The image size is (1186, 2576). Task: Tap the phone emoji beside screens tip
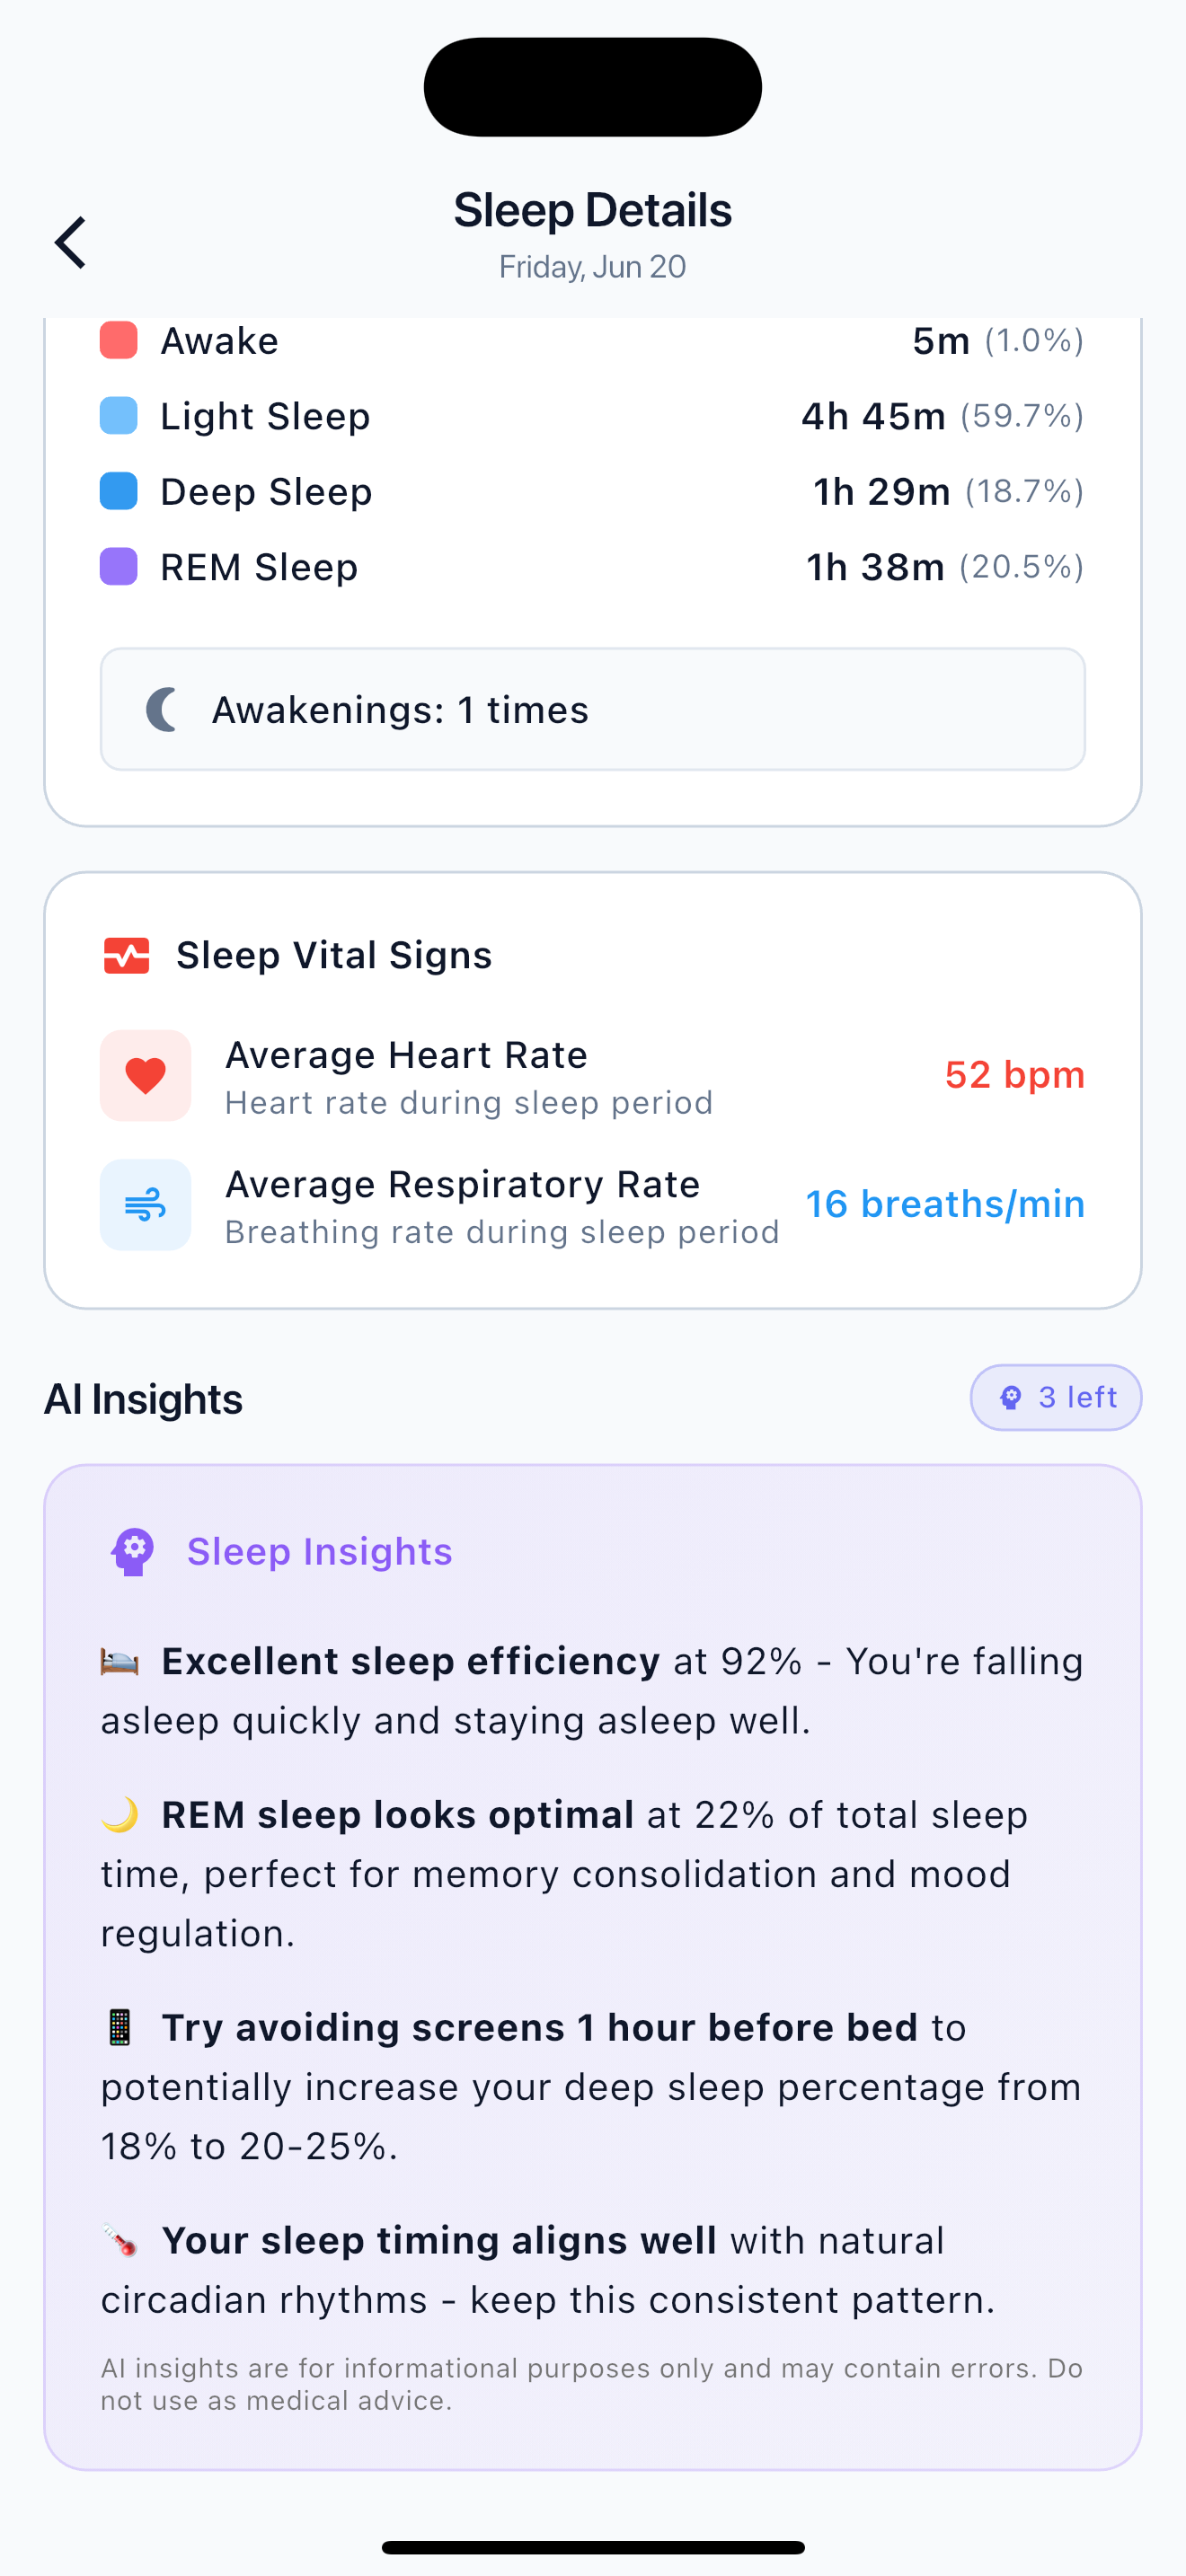point(120,2028)
